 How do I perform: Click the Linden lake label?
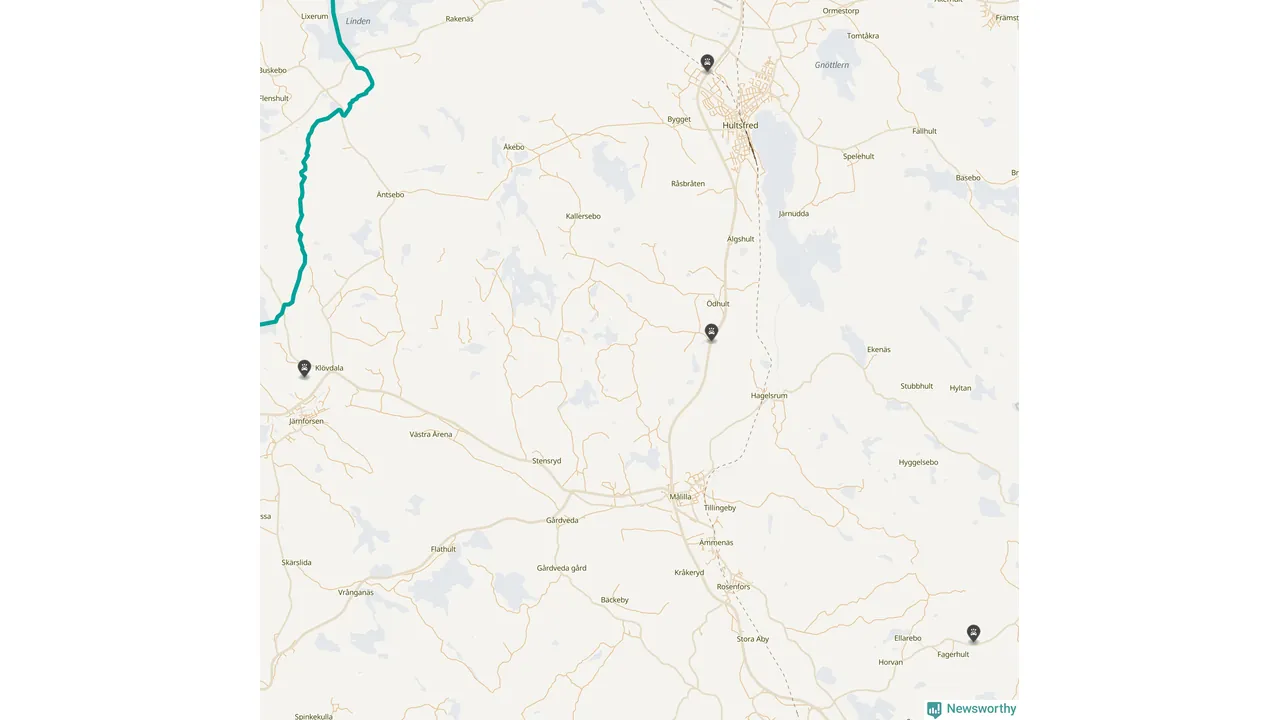pos(357,21)
